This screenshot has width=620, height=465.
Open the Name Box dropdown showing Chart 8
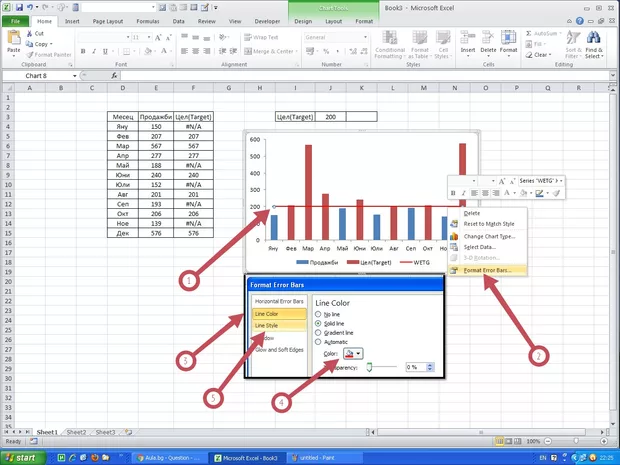[x=75, y=76]
